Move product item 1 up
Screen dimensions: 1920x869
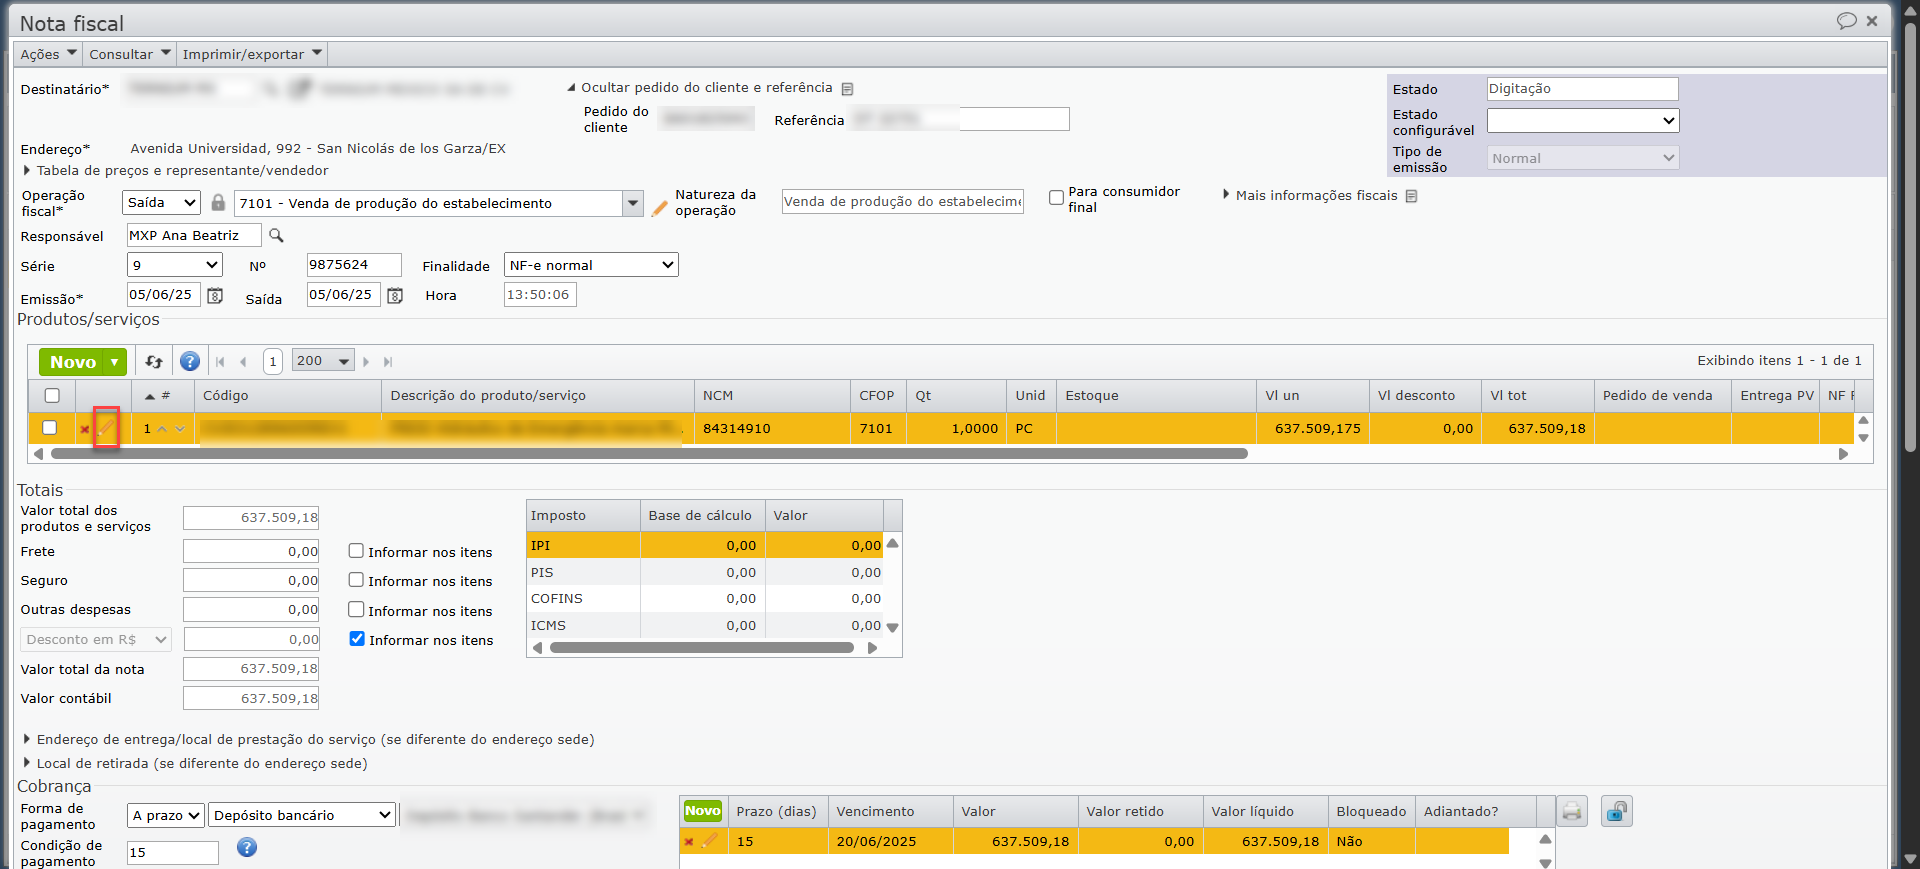tap(162, 429)
